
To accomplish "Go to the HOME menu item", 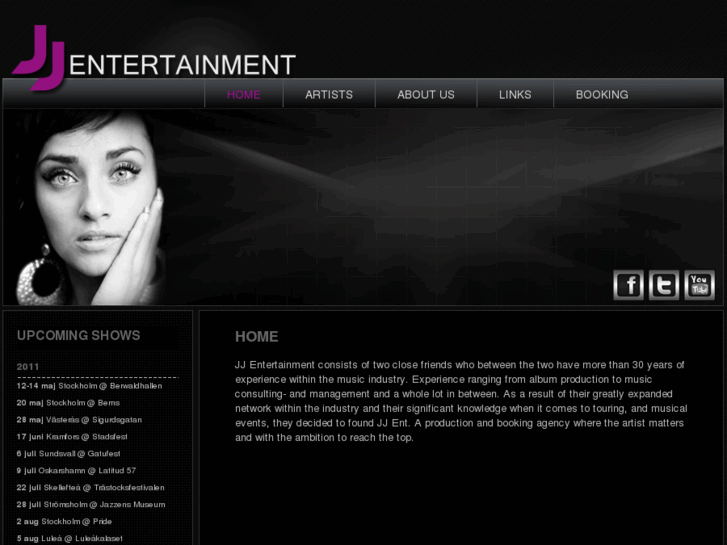I will tap(243, 94).
